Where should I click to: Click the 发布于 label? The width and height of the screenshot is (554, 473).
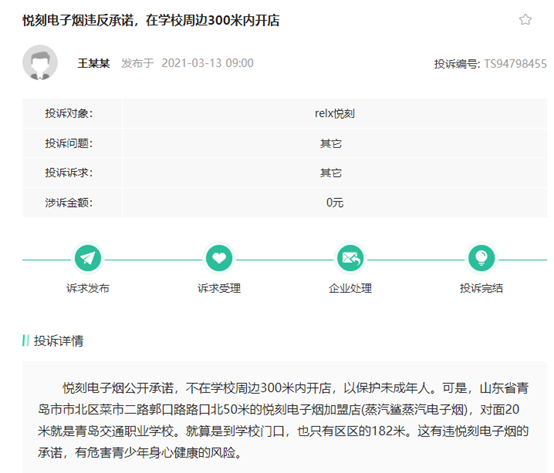(137, 63)
